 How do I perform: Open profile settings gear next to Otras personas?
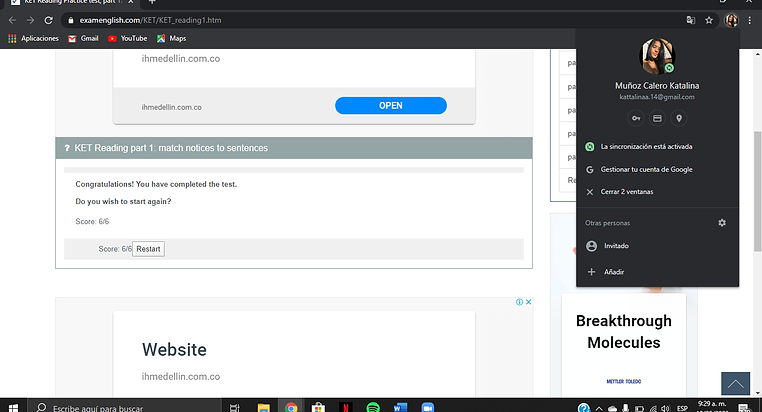[x=722, y=223]
